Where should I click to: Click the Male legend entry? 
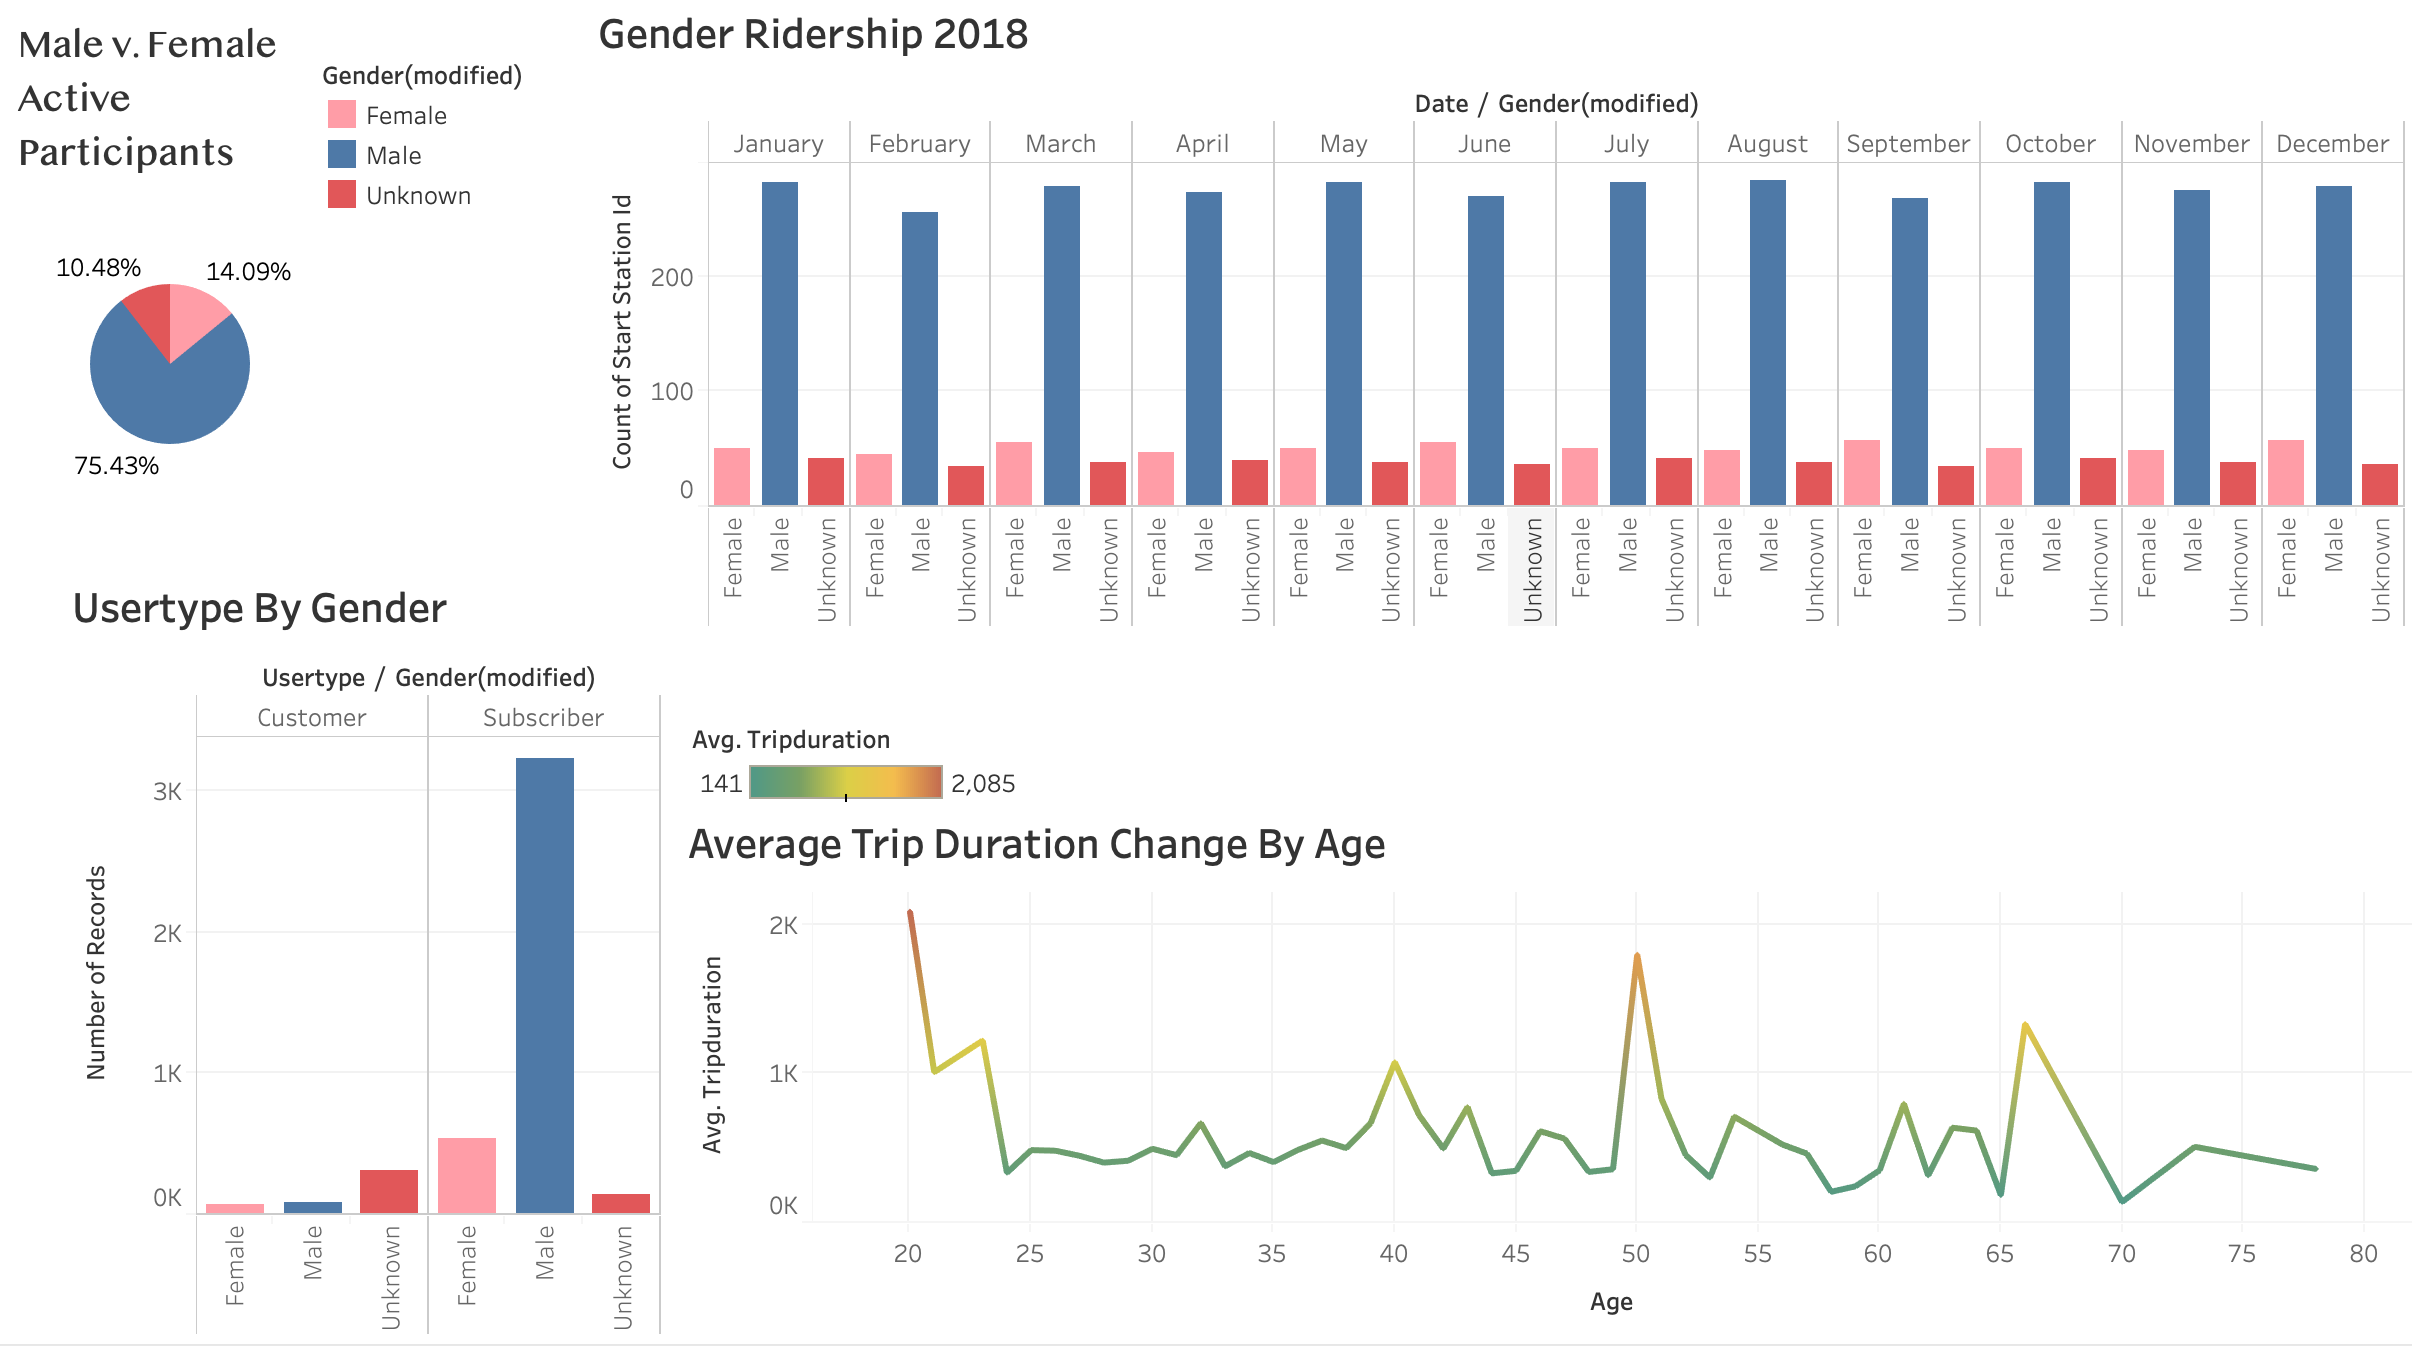(340, 155)
